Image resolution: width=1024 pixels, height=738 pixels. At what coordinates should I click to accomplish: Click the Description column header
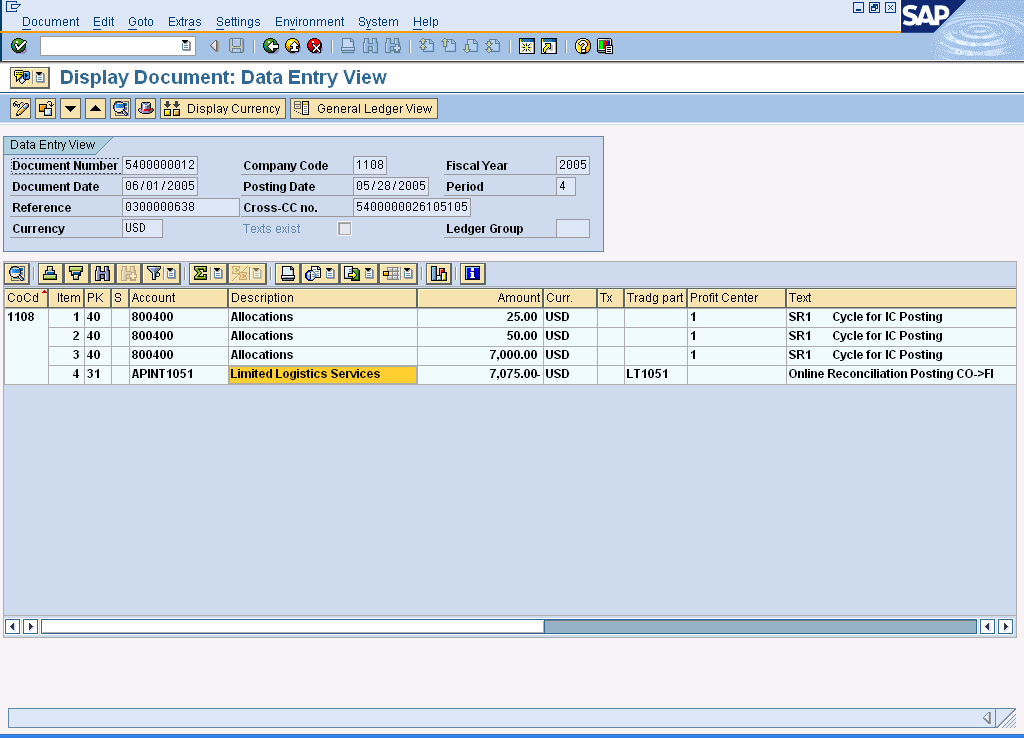pos(322,298)
